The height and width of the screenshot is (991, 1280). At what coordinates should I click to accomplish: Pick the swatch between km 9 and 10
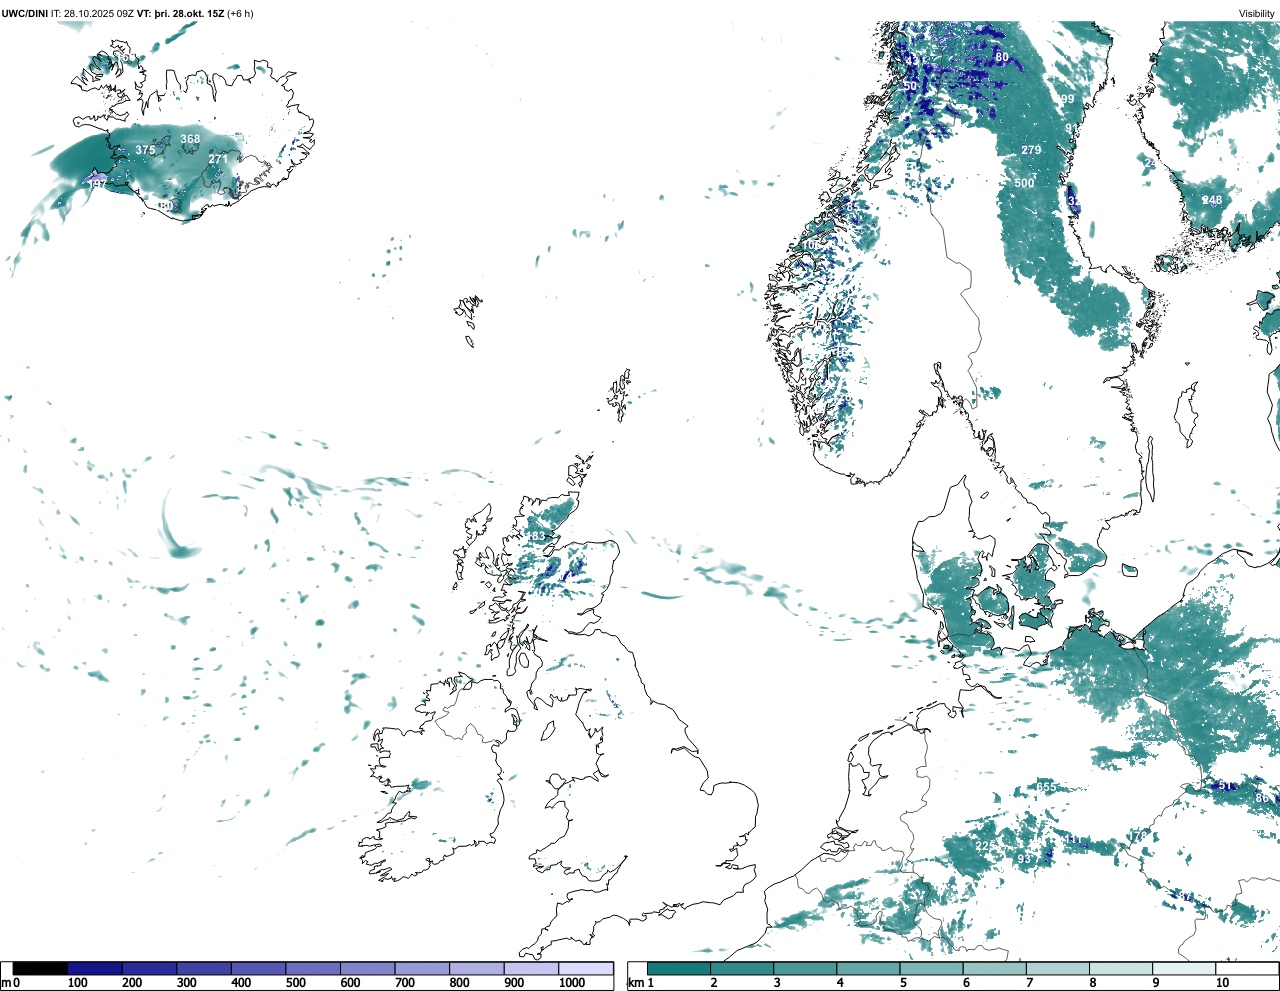[1183, 968]
